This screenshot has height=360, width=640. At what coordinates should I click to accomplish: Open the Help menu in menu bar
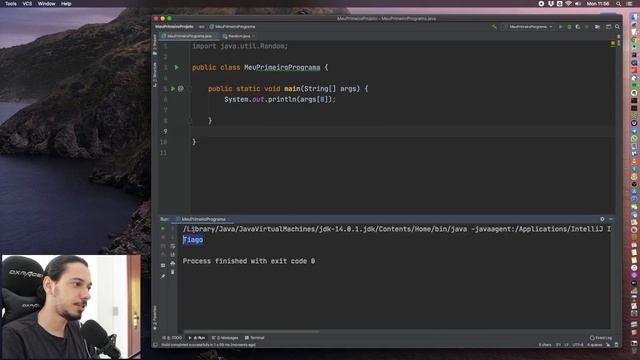pyautogui.click(x=66, y=4)
